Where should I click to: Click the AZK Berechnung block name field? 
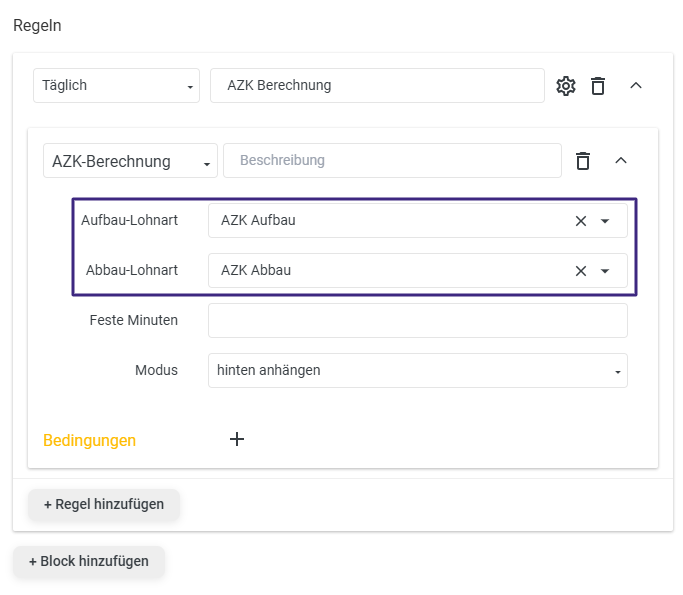[377, 85]
